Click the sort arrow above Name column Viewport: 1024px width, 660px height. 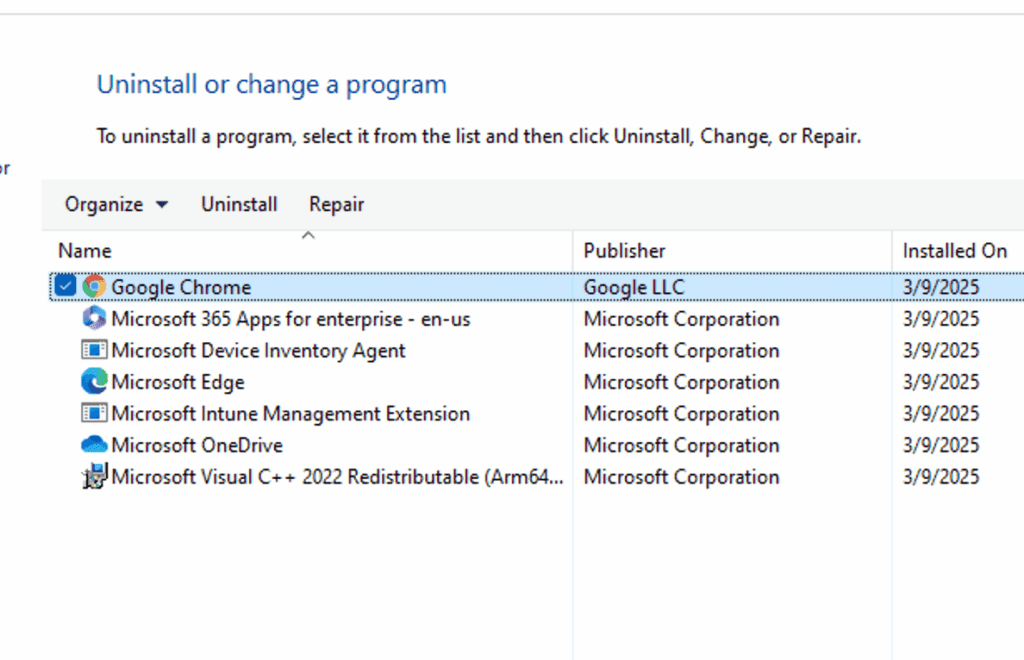[x=308, y=236]
